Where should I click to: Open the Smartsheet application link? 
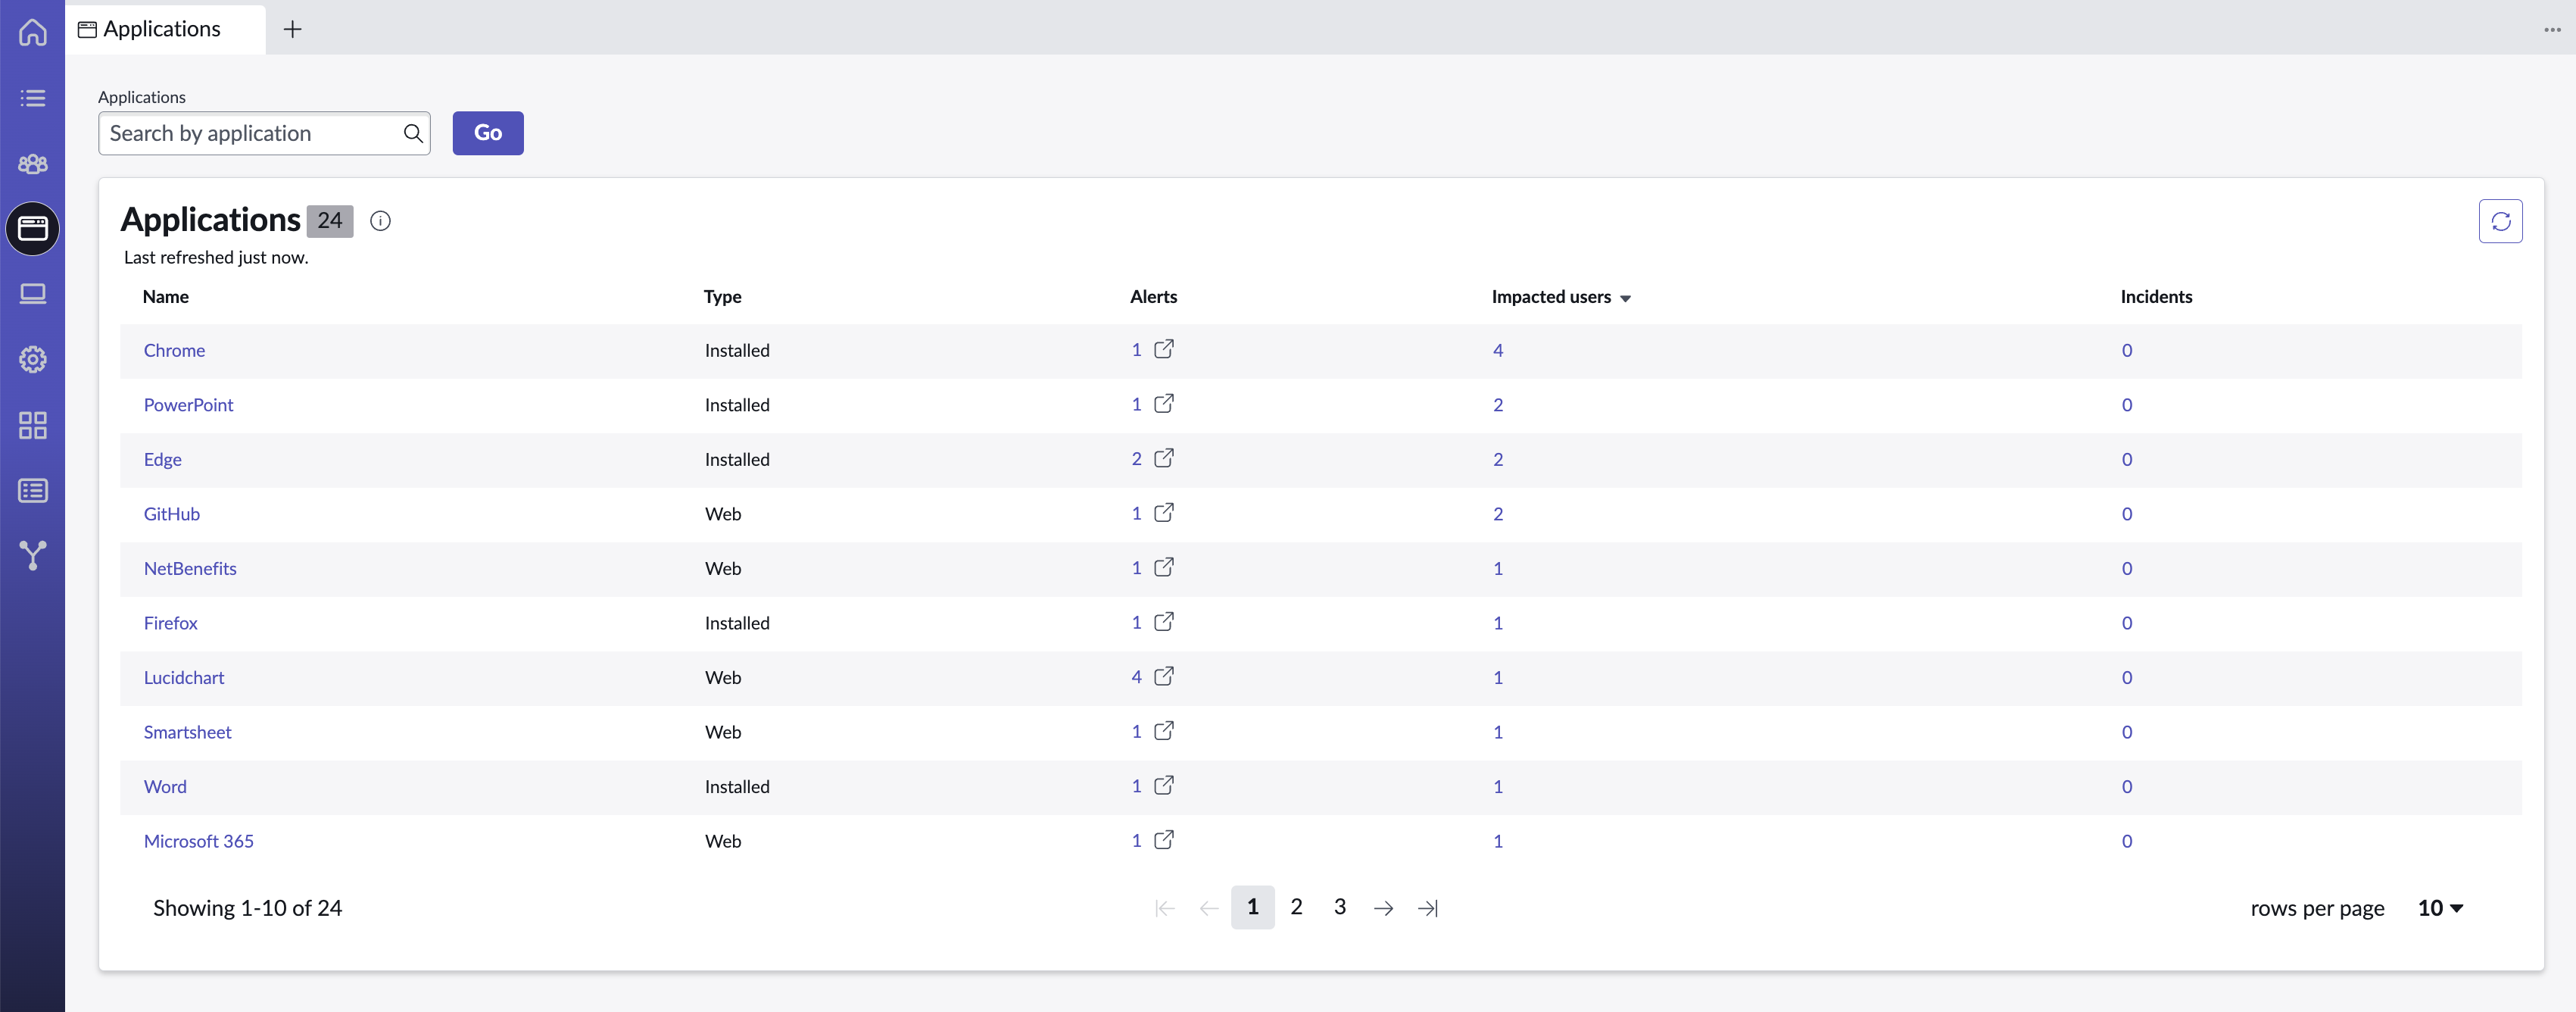[x=187, y=732]
